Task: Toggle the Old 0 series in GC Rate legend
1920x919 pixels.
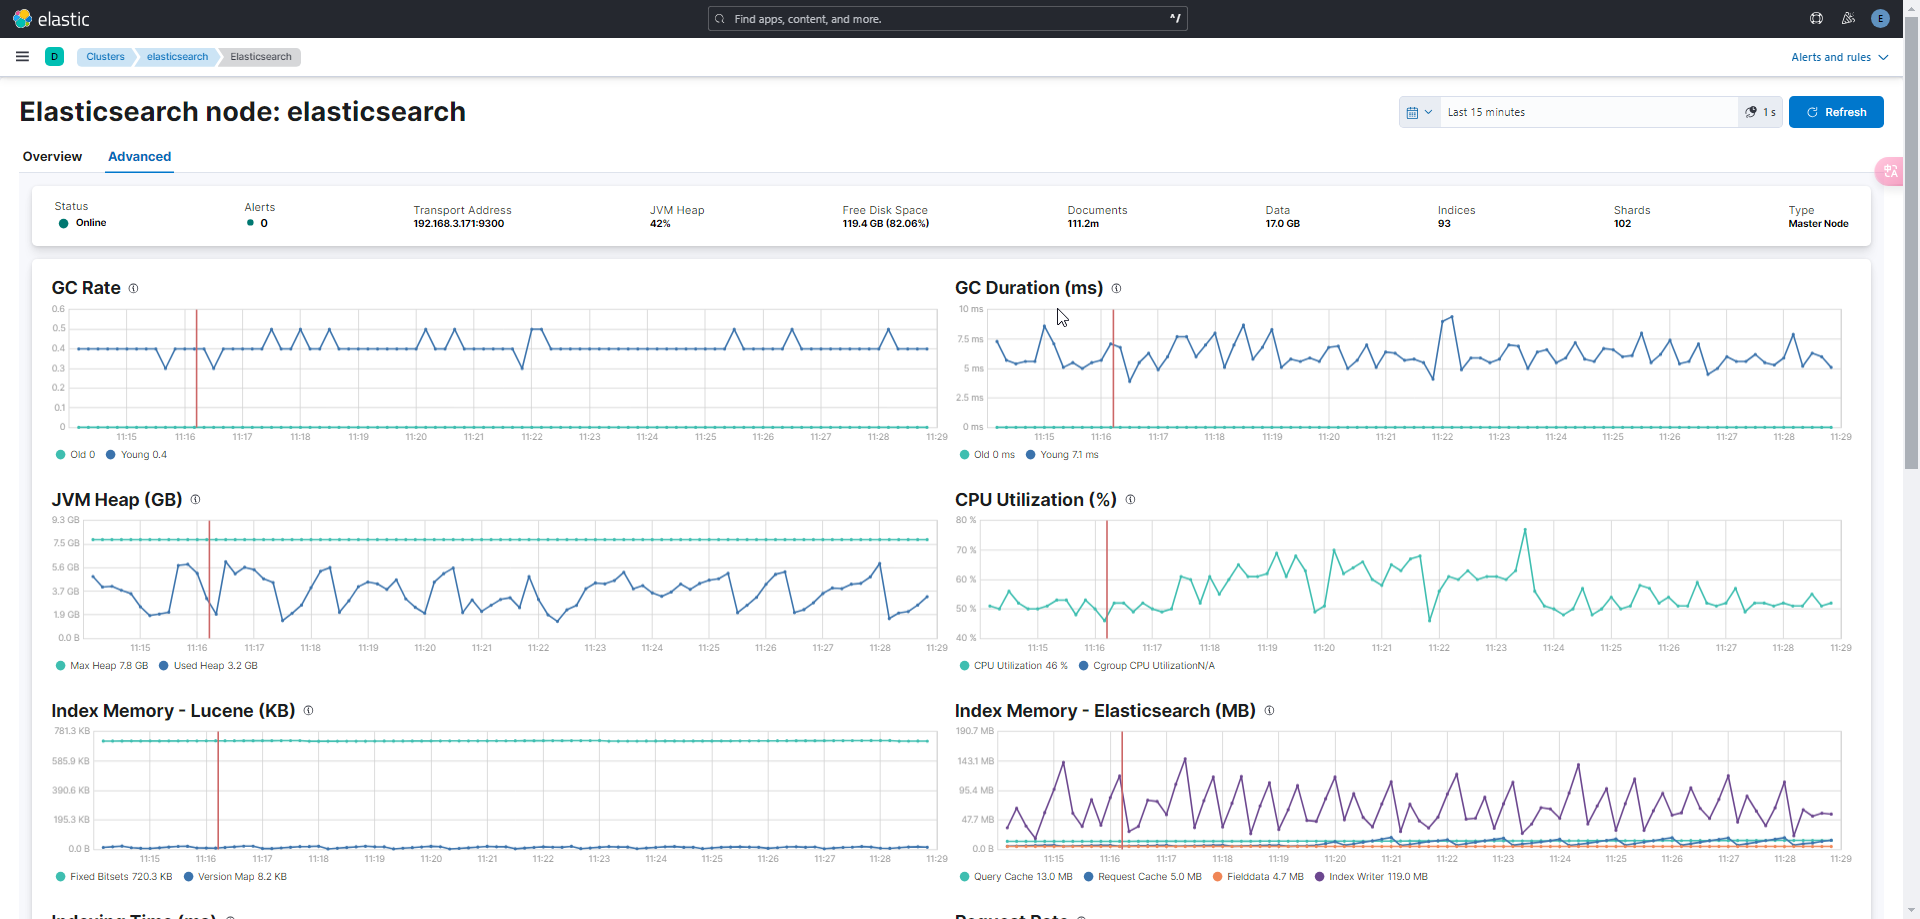Action: (76, 455)
